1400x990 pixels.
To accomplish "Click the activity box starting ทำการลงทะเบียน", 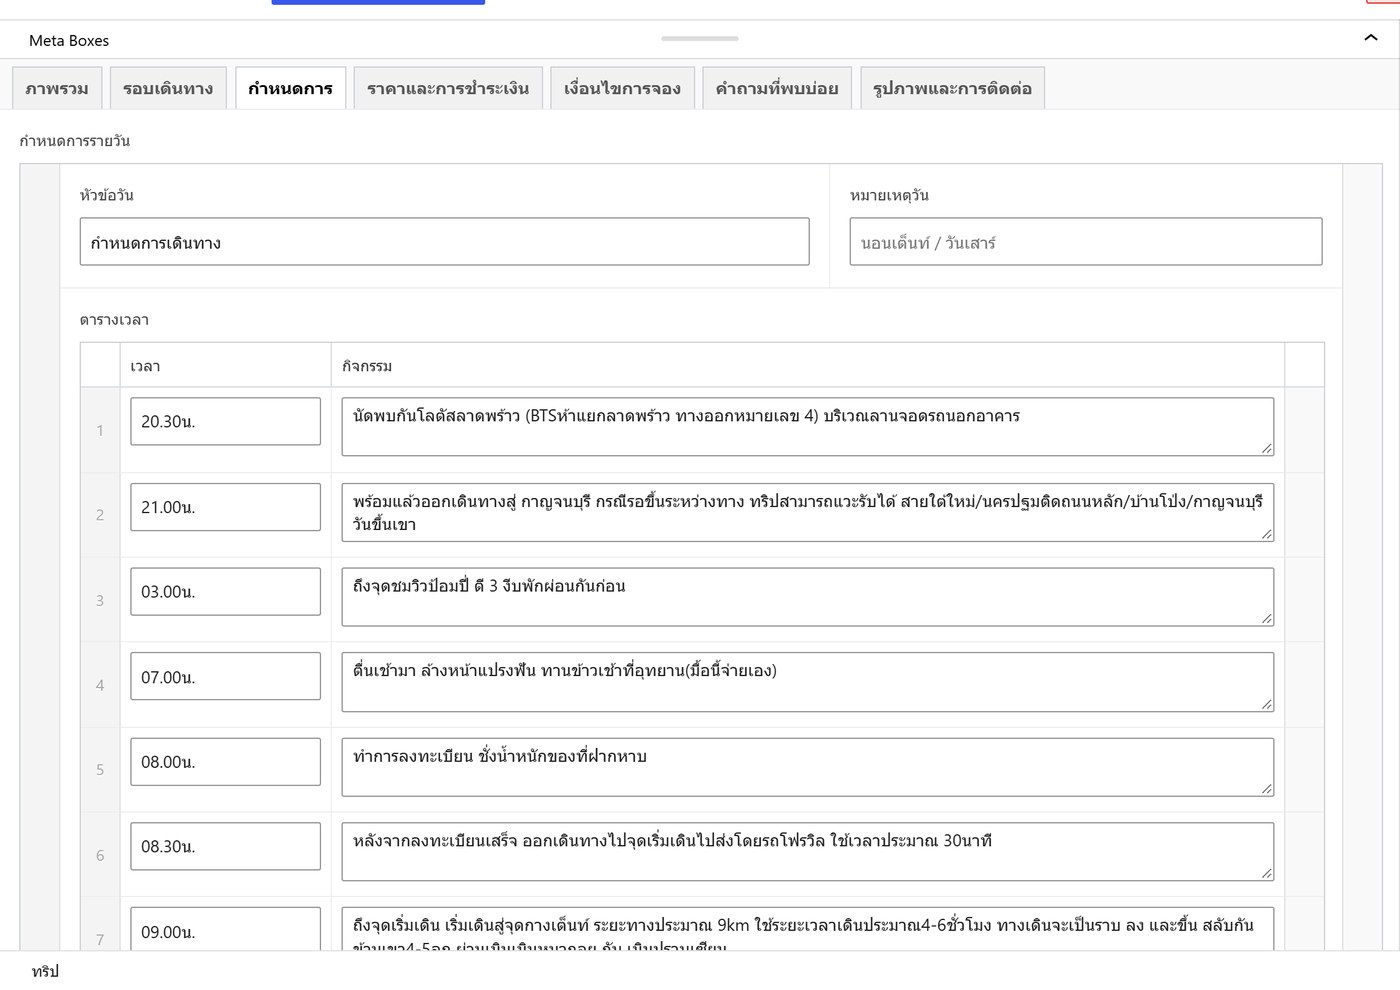I will (808, 767).
